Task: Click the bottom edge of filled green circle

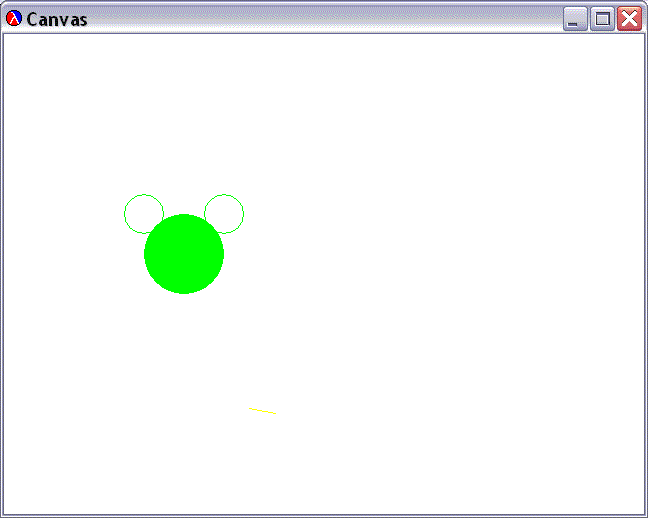Action: 184,291
